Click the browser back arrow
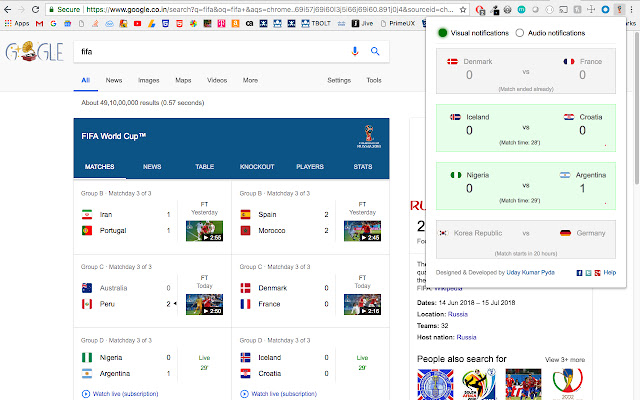 point(7,9)
